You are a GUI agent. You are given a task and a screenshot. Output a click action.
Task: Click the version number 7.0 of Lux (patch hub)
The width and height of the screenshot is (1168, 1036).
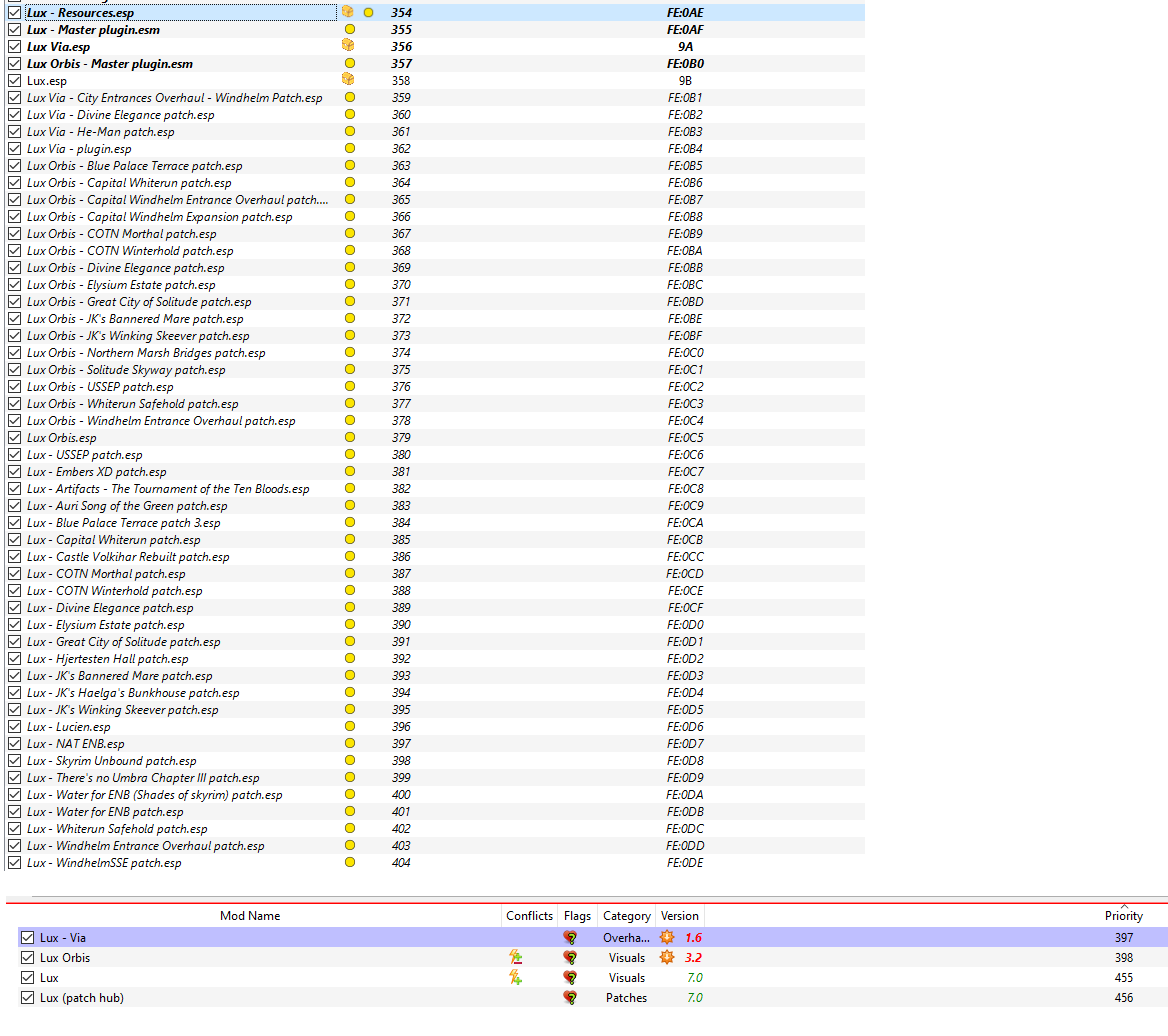pyautogui.click(x=694, y=998)
